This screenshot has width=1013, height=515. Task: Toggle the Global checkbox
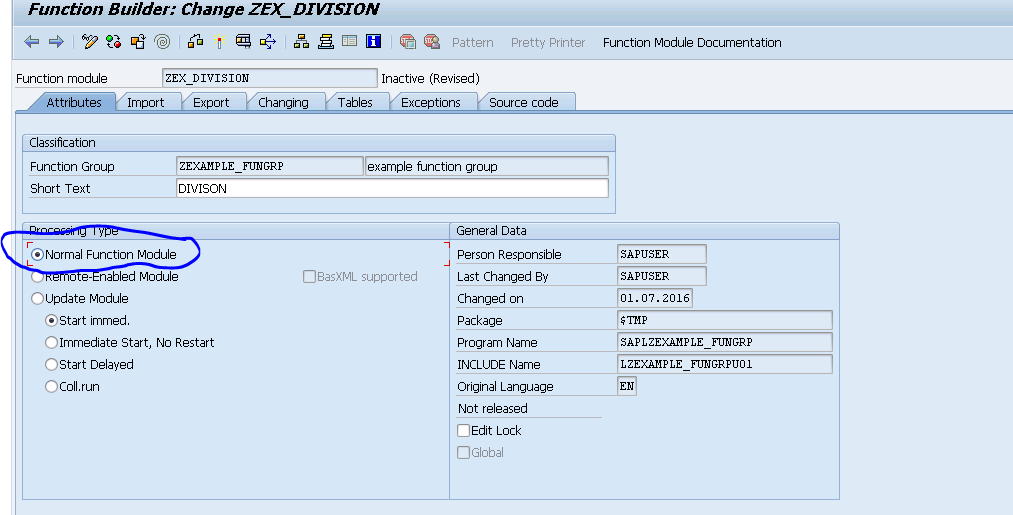point(463,452)
